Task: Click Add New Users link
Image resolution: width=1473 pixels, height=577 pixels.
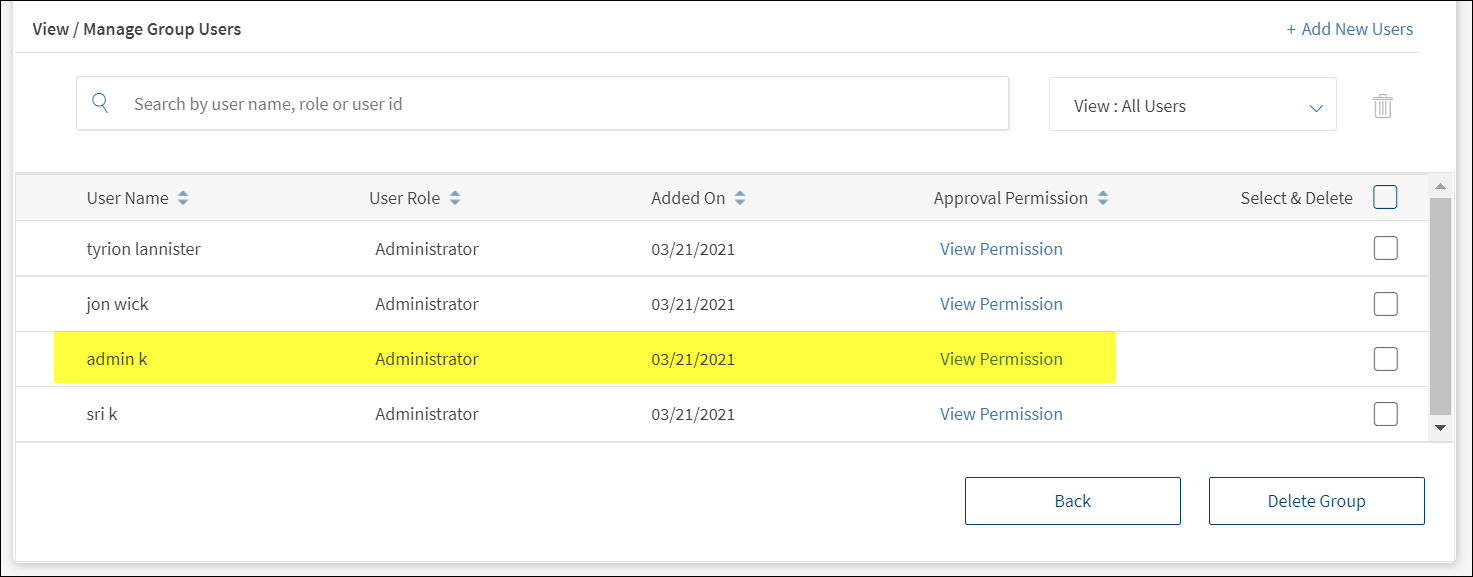Action: 1350,29
